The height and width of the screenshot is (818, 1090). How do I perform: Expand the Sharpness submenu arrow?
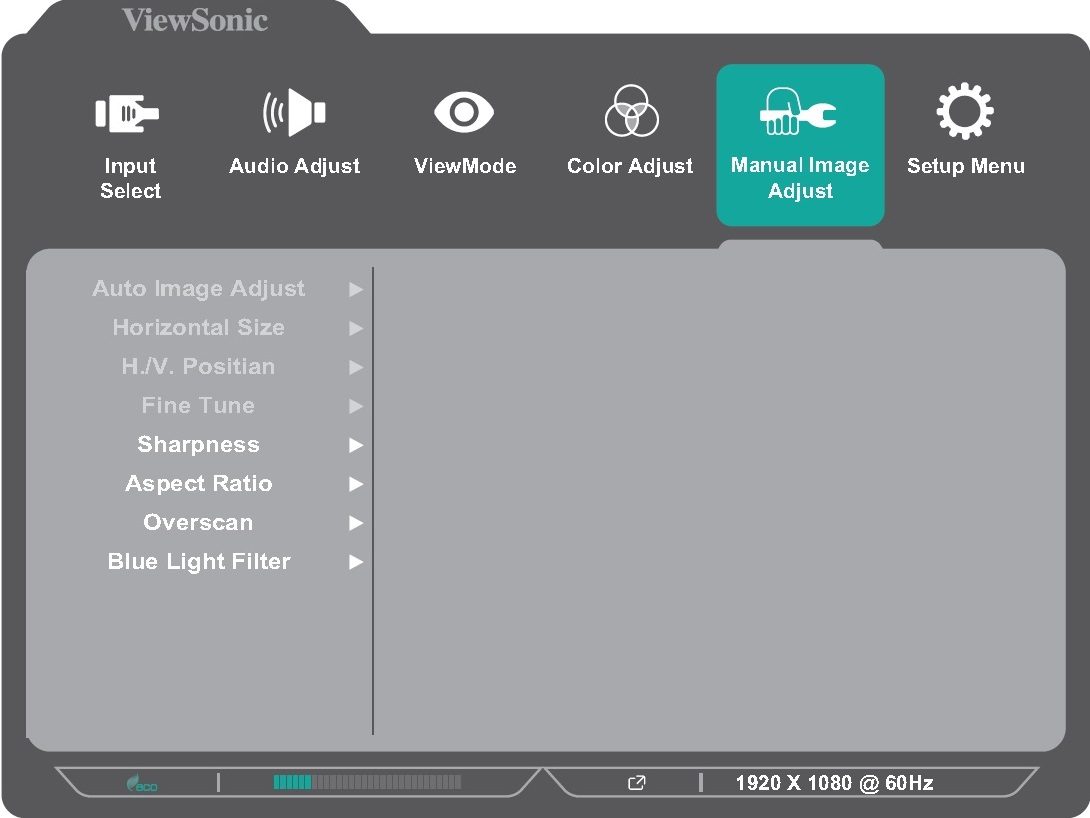pyautogui.click(x=356, y=445)
